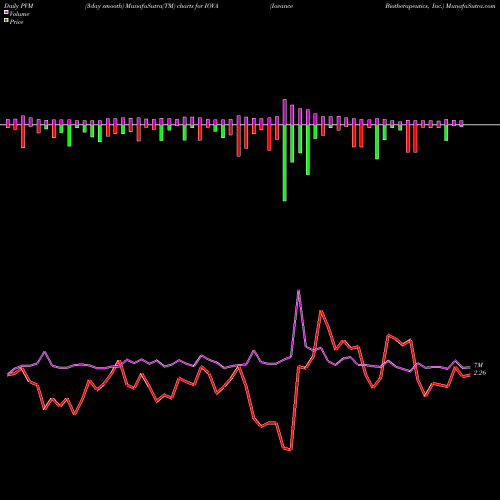Click the 'Price' legend label
500x500 pixels.
tap(16, 22)
